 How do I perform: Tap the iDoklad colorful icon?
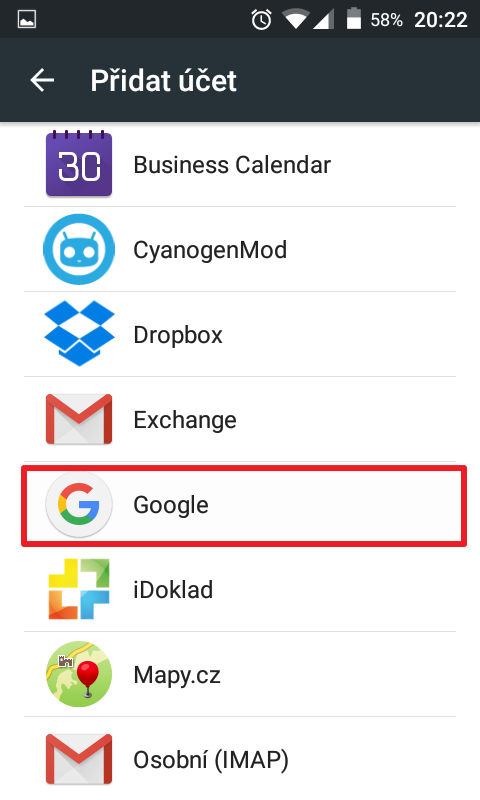tap(79, 589)
